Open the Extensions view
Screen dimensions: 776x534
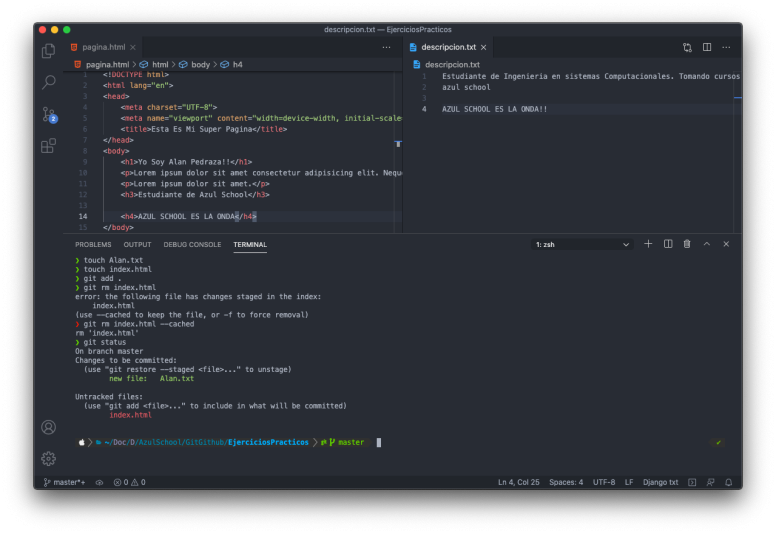(48, 146)
